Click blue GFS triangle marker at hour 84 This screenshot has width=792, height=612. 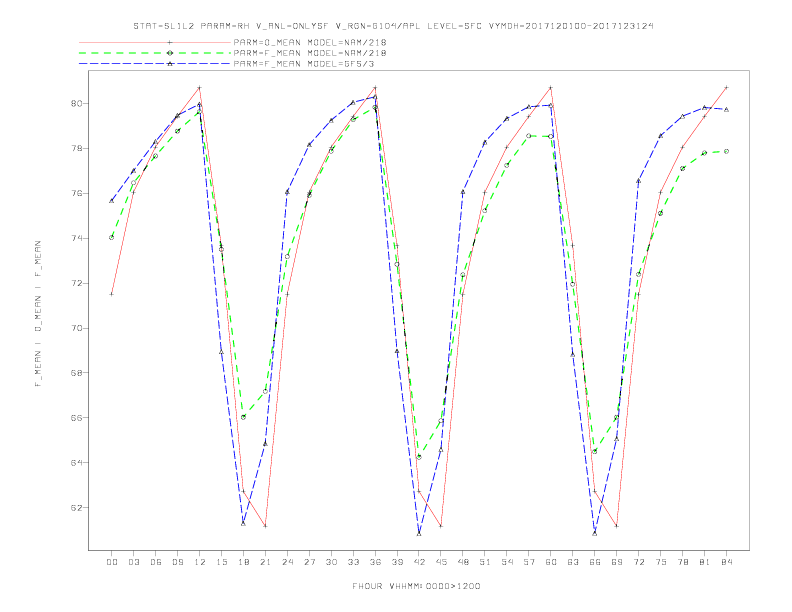tap(726, 110)
